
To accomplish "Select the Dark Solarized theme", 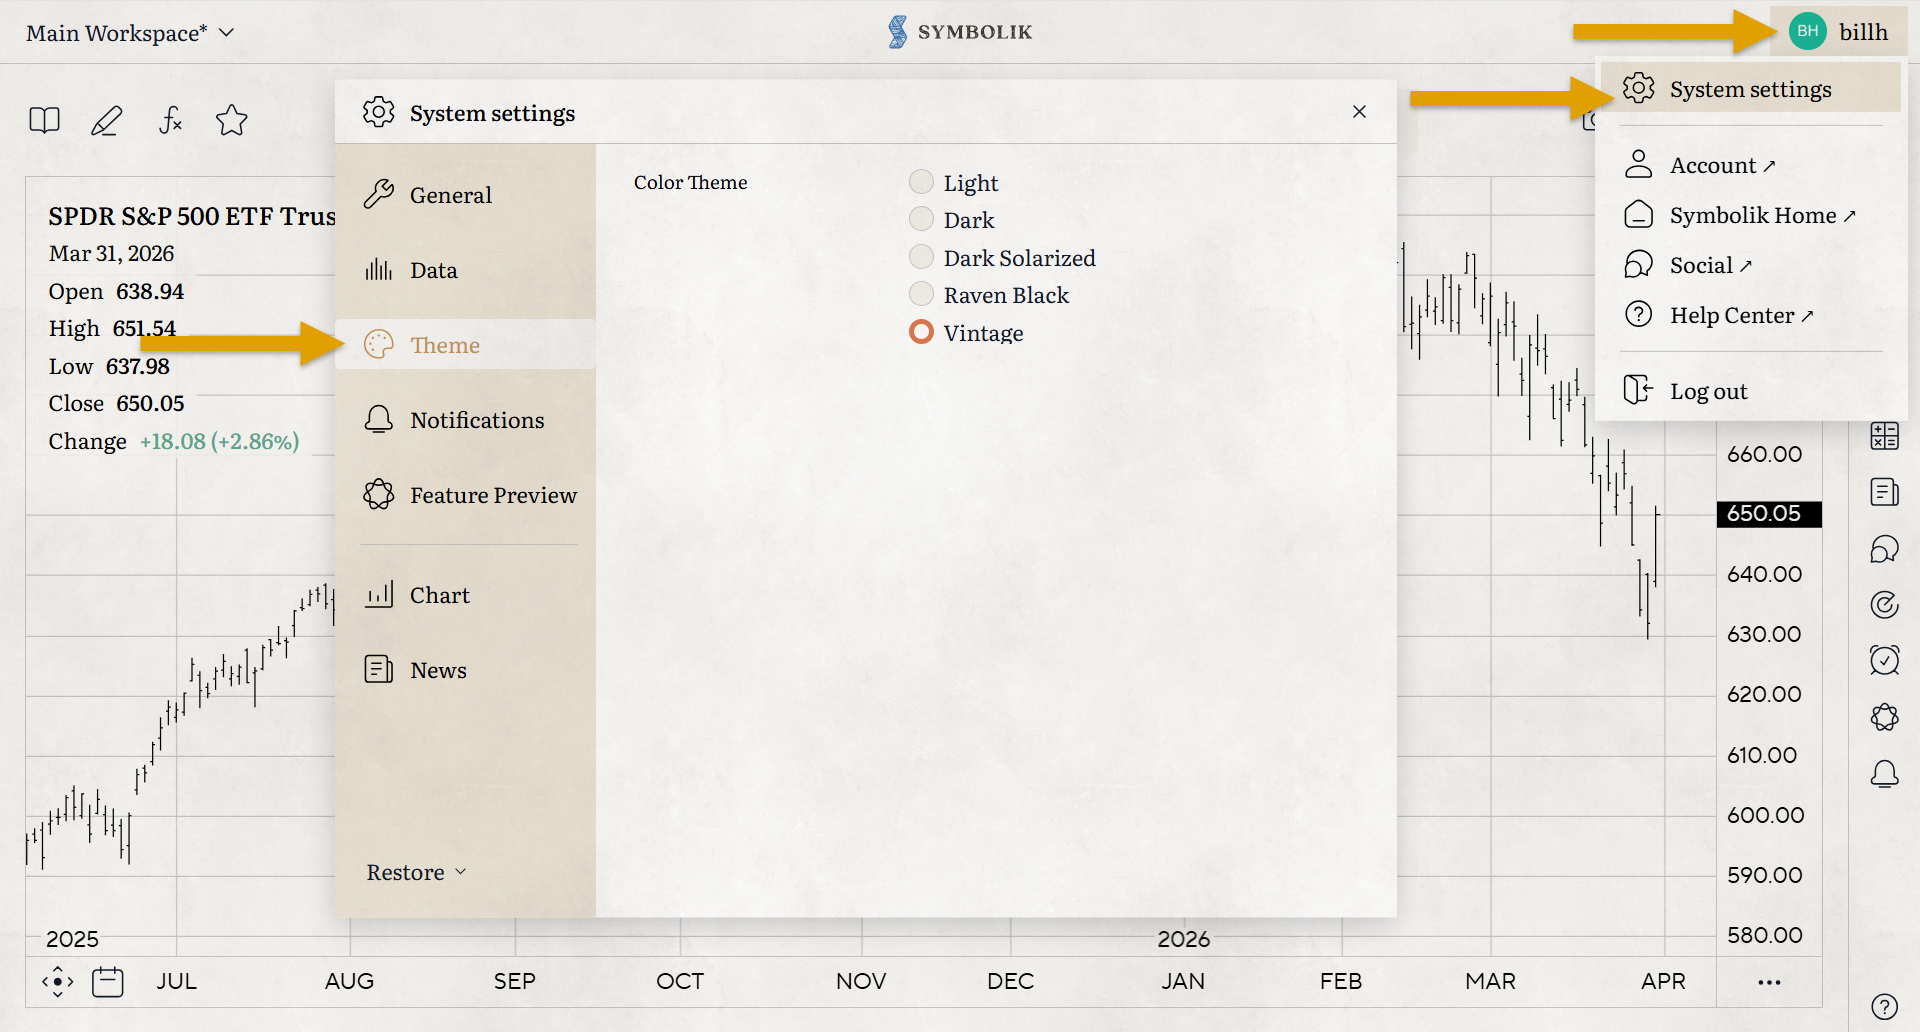I will pyautogui.click(x=921, y=258).
